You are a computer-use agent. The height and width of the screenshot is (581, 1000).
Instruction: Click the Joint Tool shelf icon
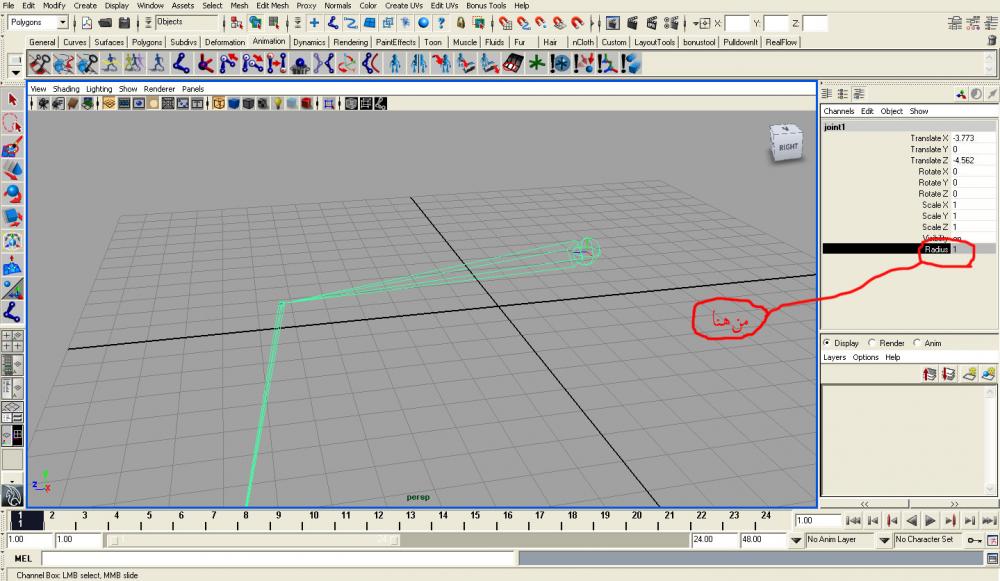coord(182,64)
